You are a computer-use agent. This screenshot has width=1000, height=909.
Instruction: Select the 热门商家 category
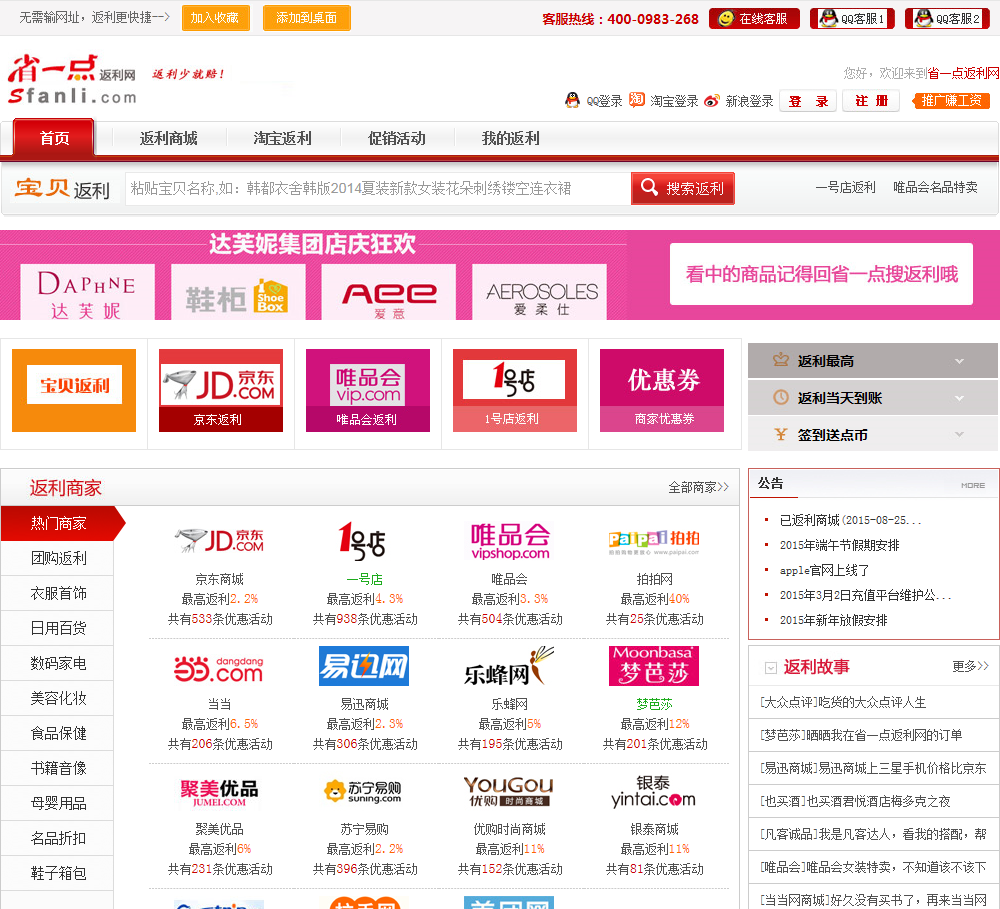58,524
